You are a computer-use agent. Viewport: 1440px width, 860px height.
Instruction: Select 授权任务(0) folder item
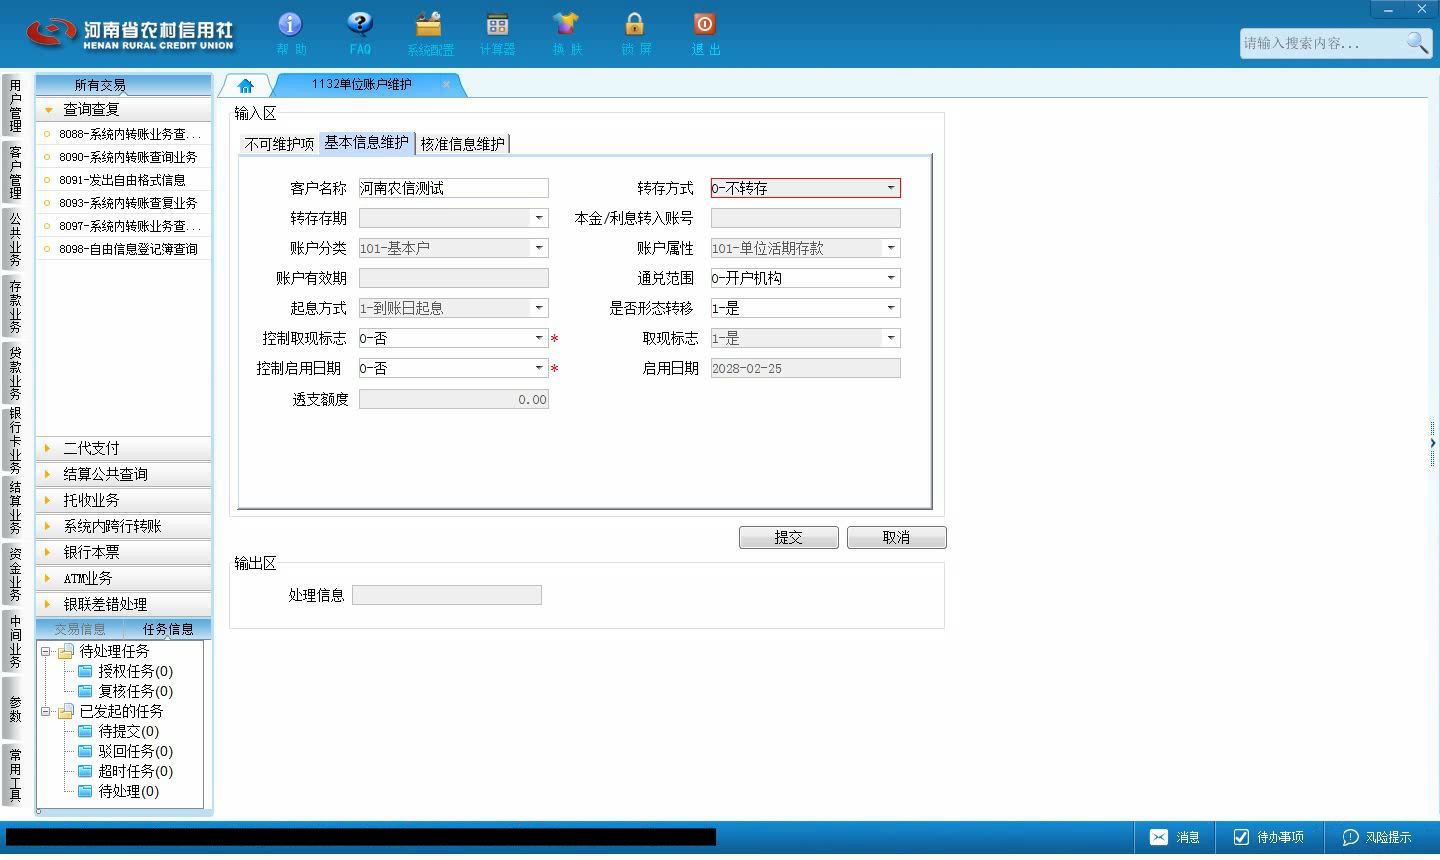125,671
